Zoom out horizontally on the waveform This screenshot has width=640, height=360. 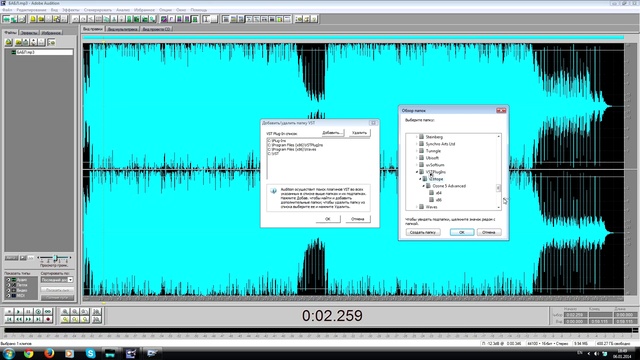tap(75, 311)
